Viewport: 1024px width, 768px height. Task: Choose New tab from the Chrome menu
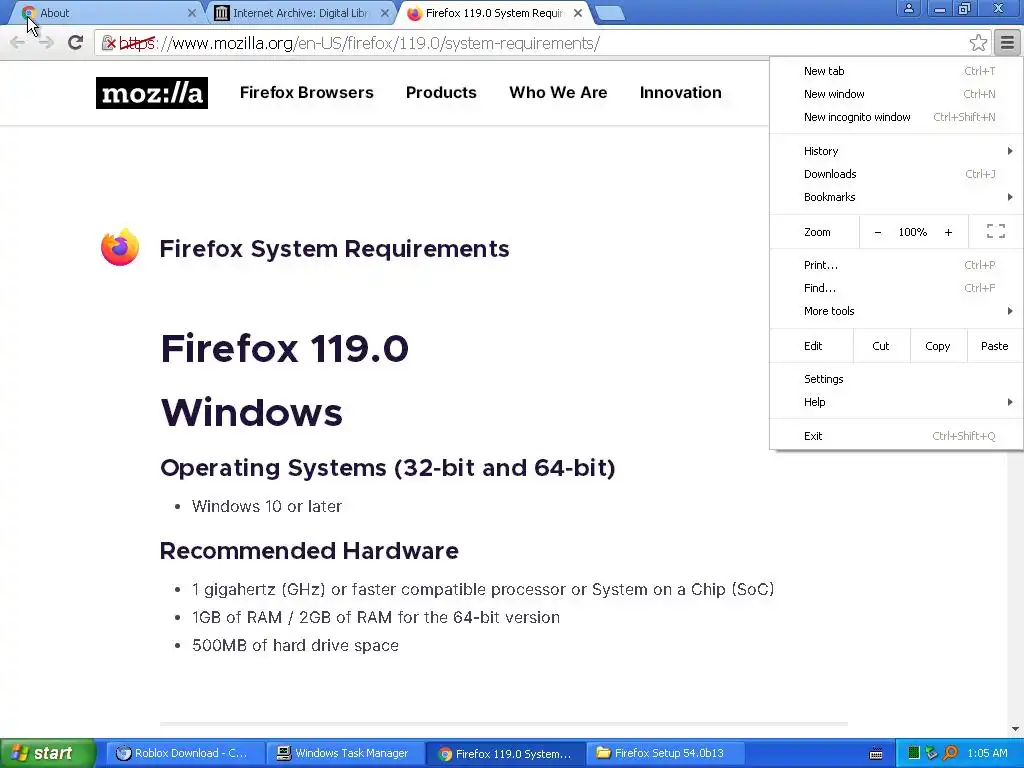[x=896, y=71]
